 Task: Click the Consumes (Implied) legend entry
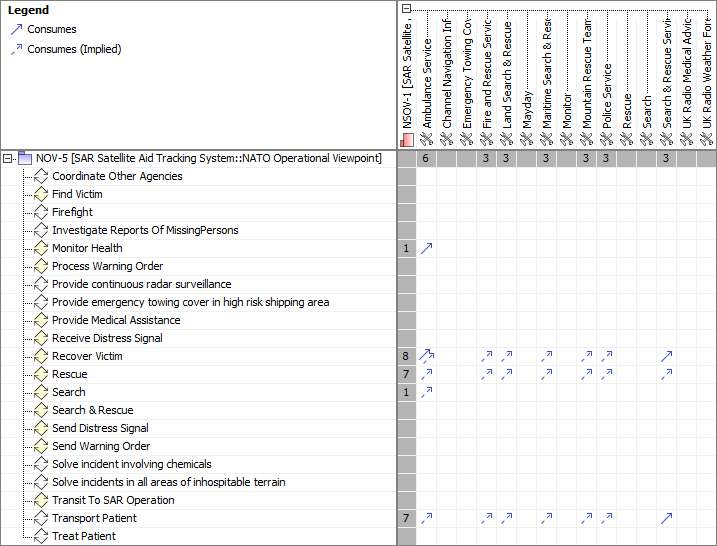point(66,49)
